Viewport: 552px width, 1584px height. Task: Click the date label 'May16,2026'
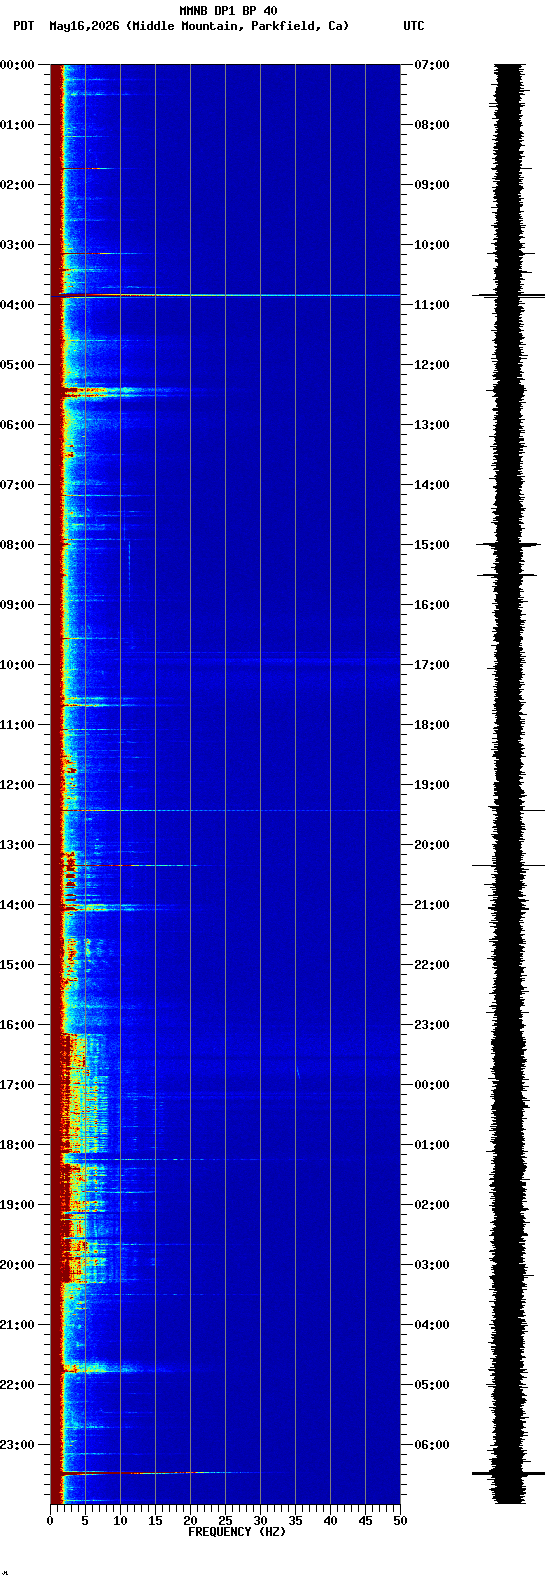point(84,26)
